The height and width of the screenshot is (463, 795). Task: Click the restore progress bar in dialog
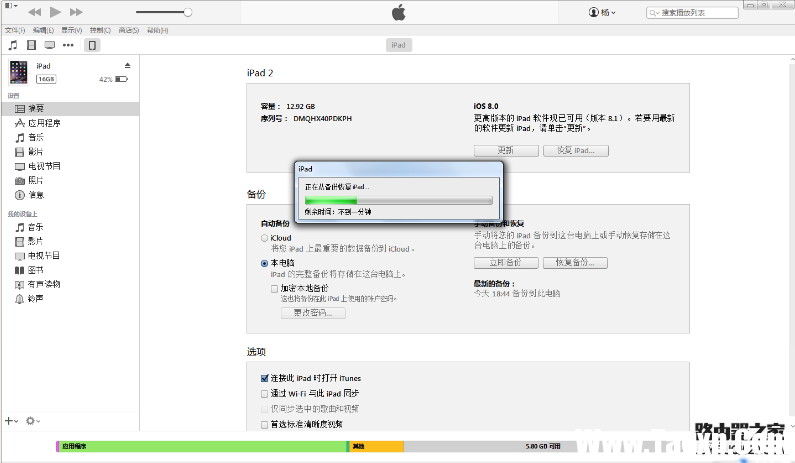click(x=399, y=201)
